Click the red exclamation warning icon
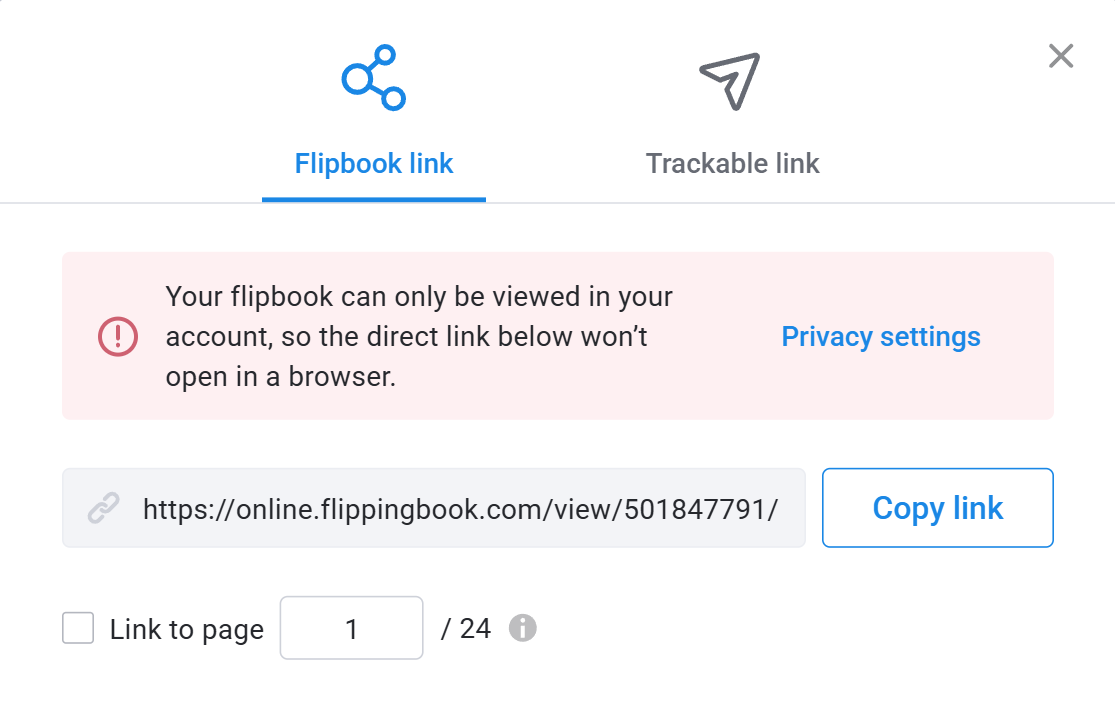This screenshot has width=1115, height=704. (118, 336)
